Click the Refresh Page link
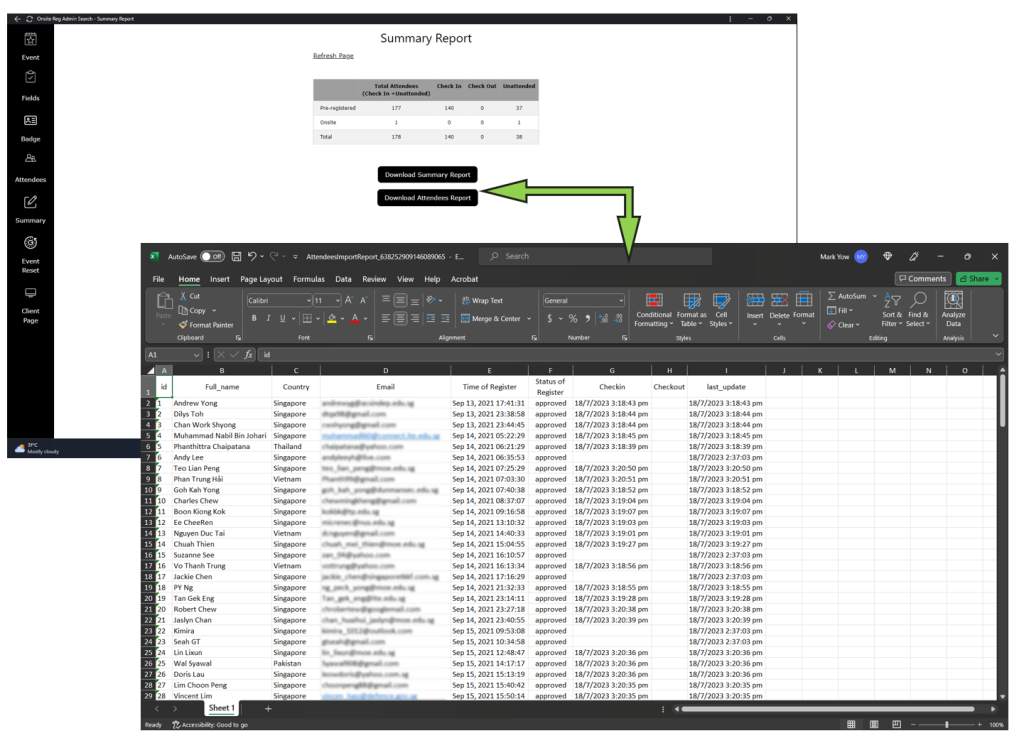The height and width of the screenshot is (748, 1024). (x=333, y=56)
